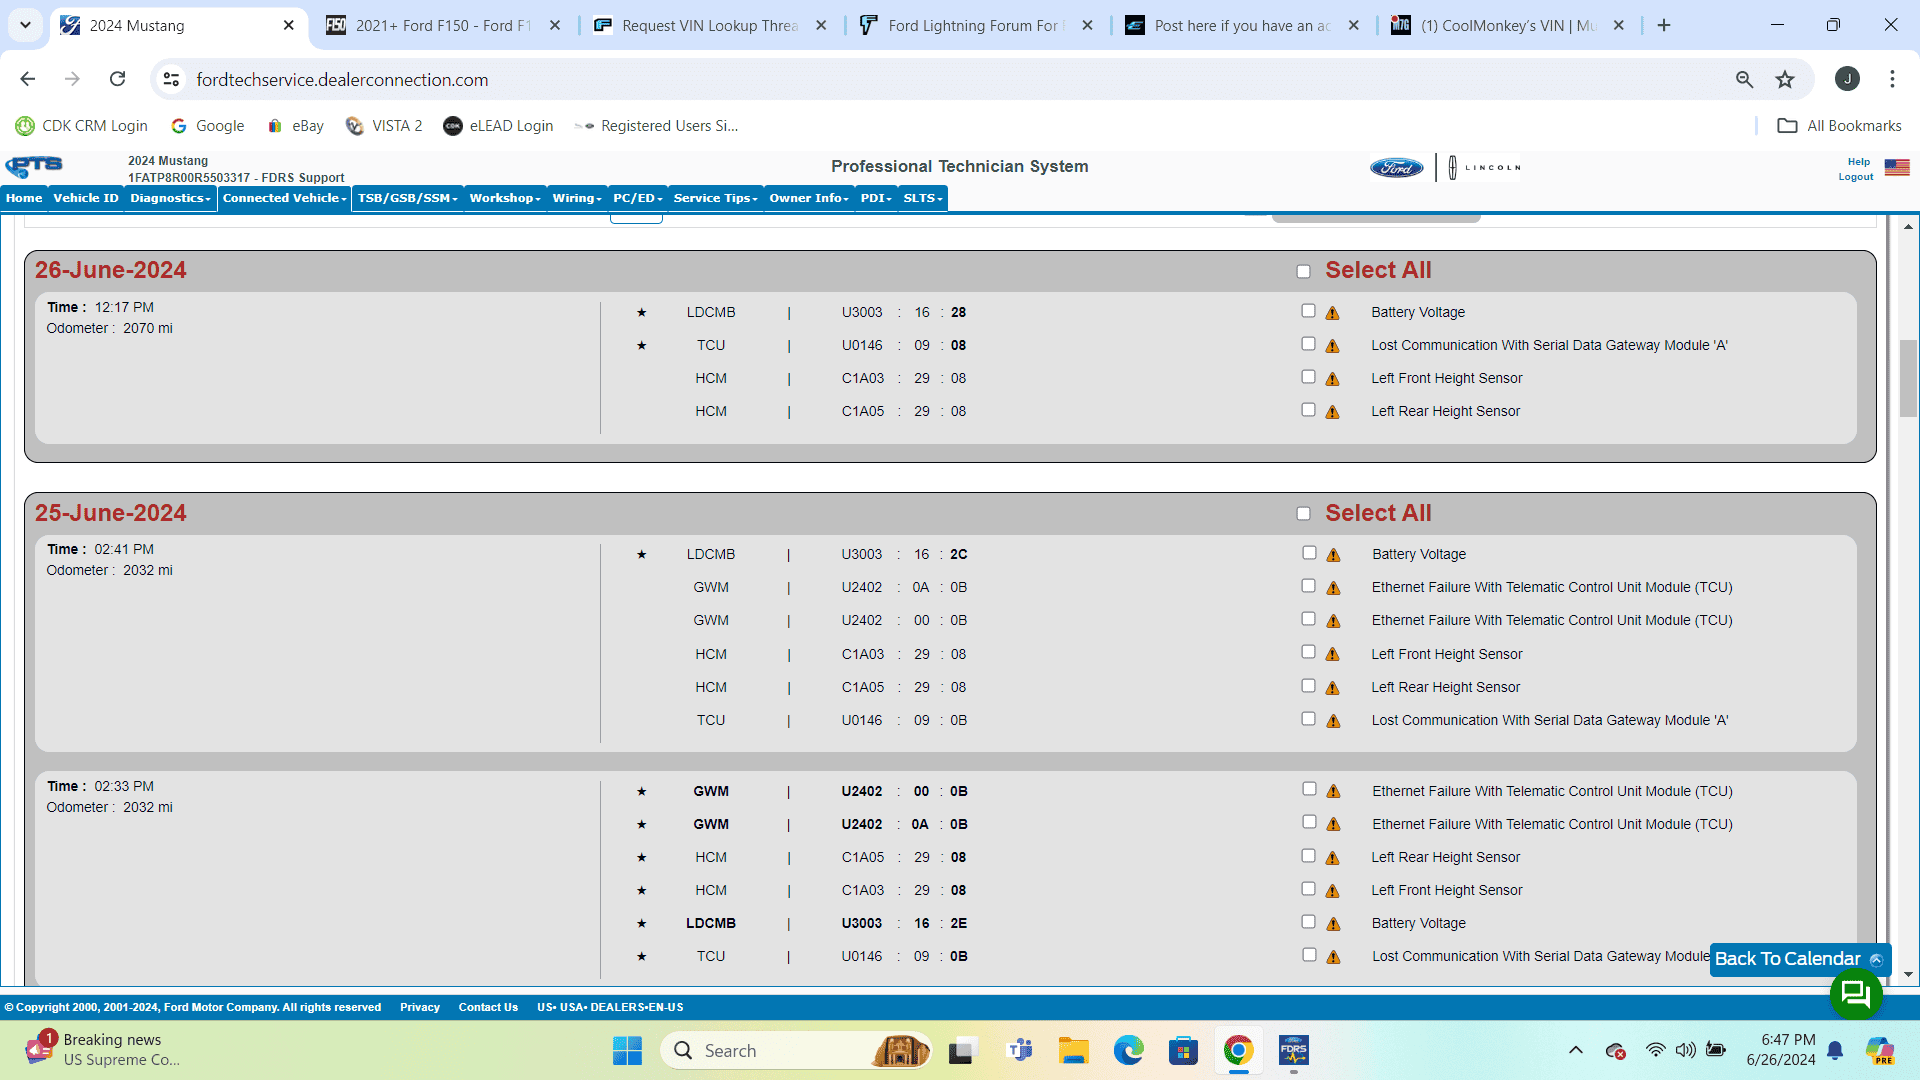Click the browser reload icon
Viewport: 1920px width, 1080px height.
118,79
